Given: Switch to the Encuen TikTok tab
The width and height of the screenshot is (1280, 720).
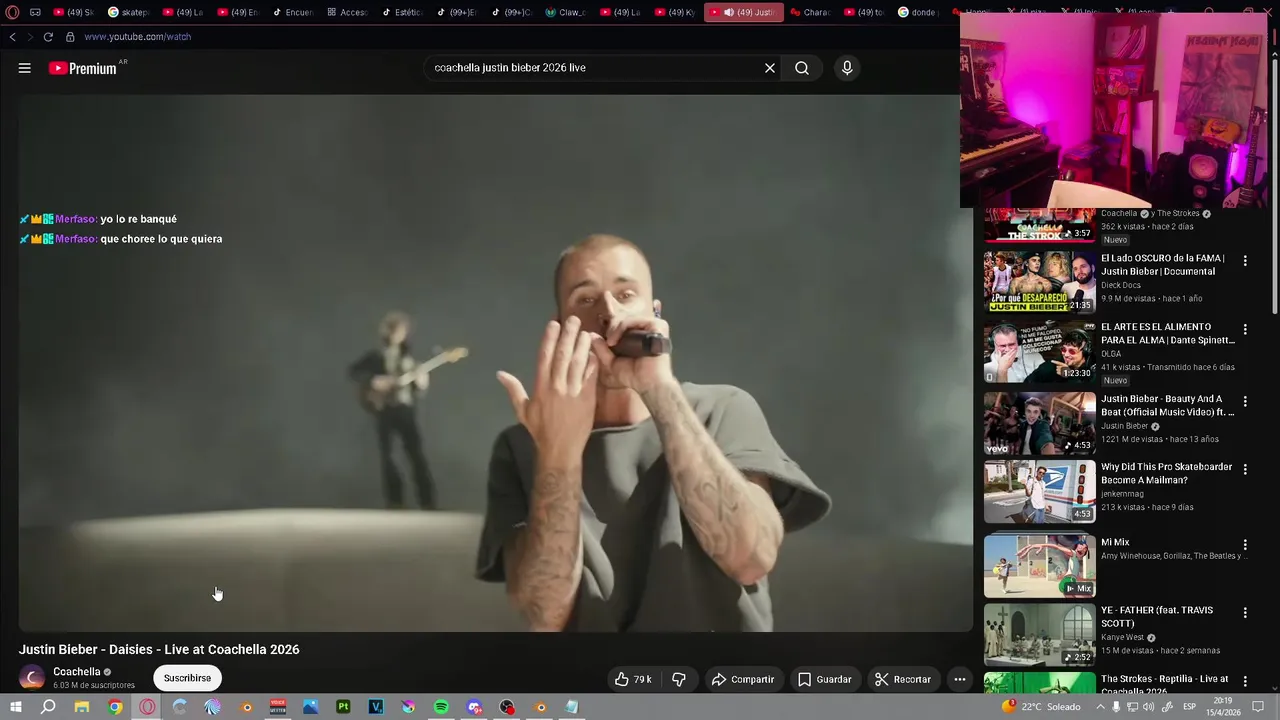Looking at the screenshot, I should point(292,12).
